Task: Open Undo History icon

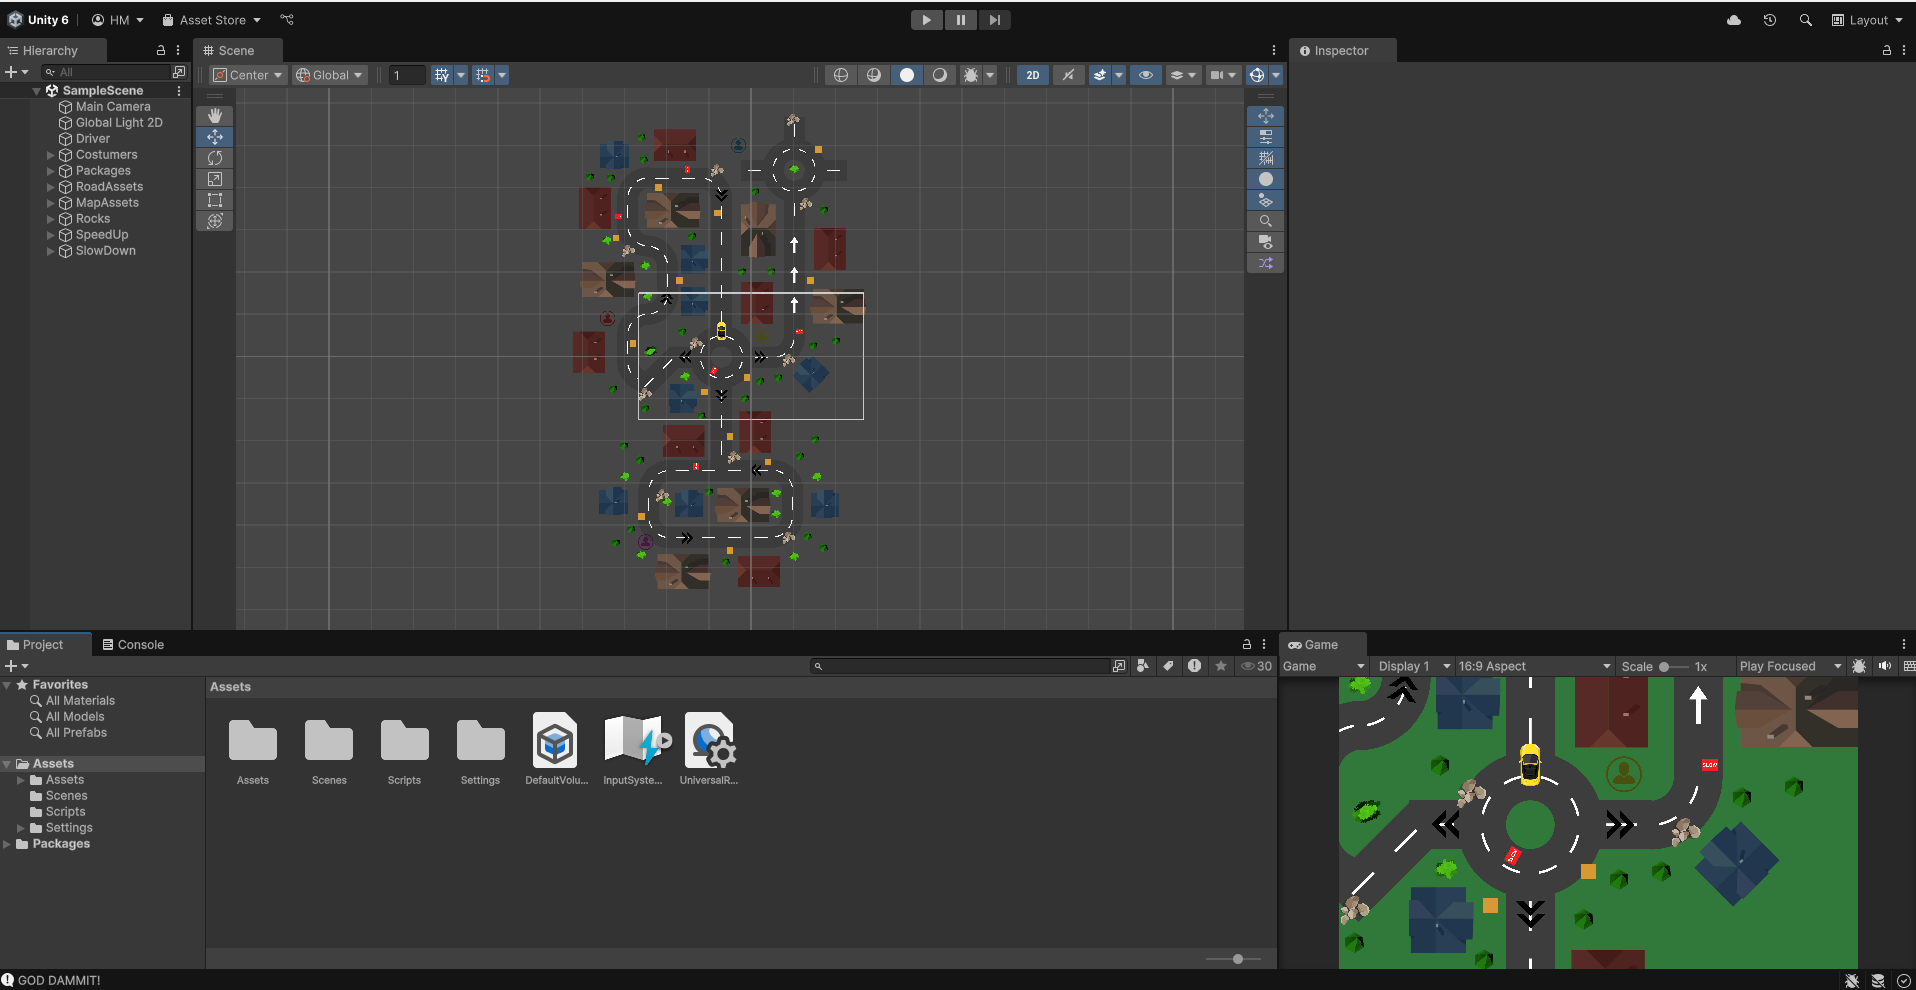Action: pos(1769,20)
